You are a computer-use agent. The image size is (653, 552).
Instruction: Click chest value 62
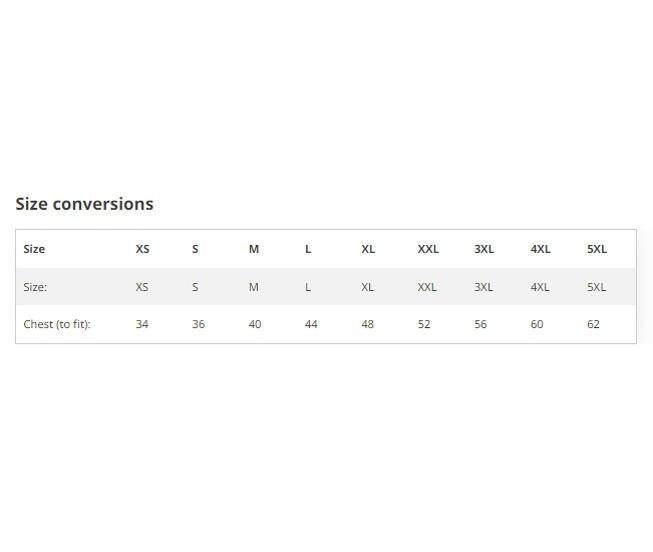(593, 324)
